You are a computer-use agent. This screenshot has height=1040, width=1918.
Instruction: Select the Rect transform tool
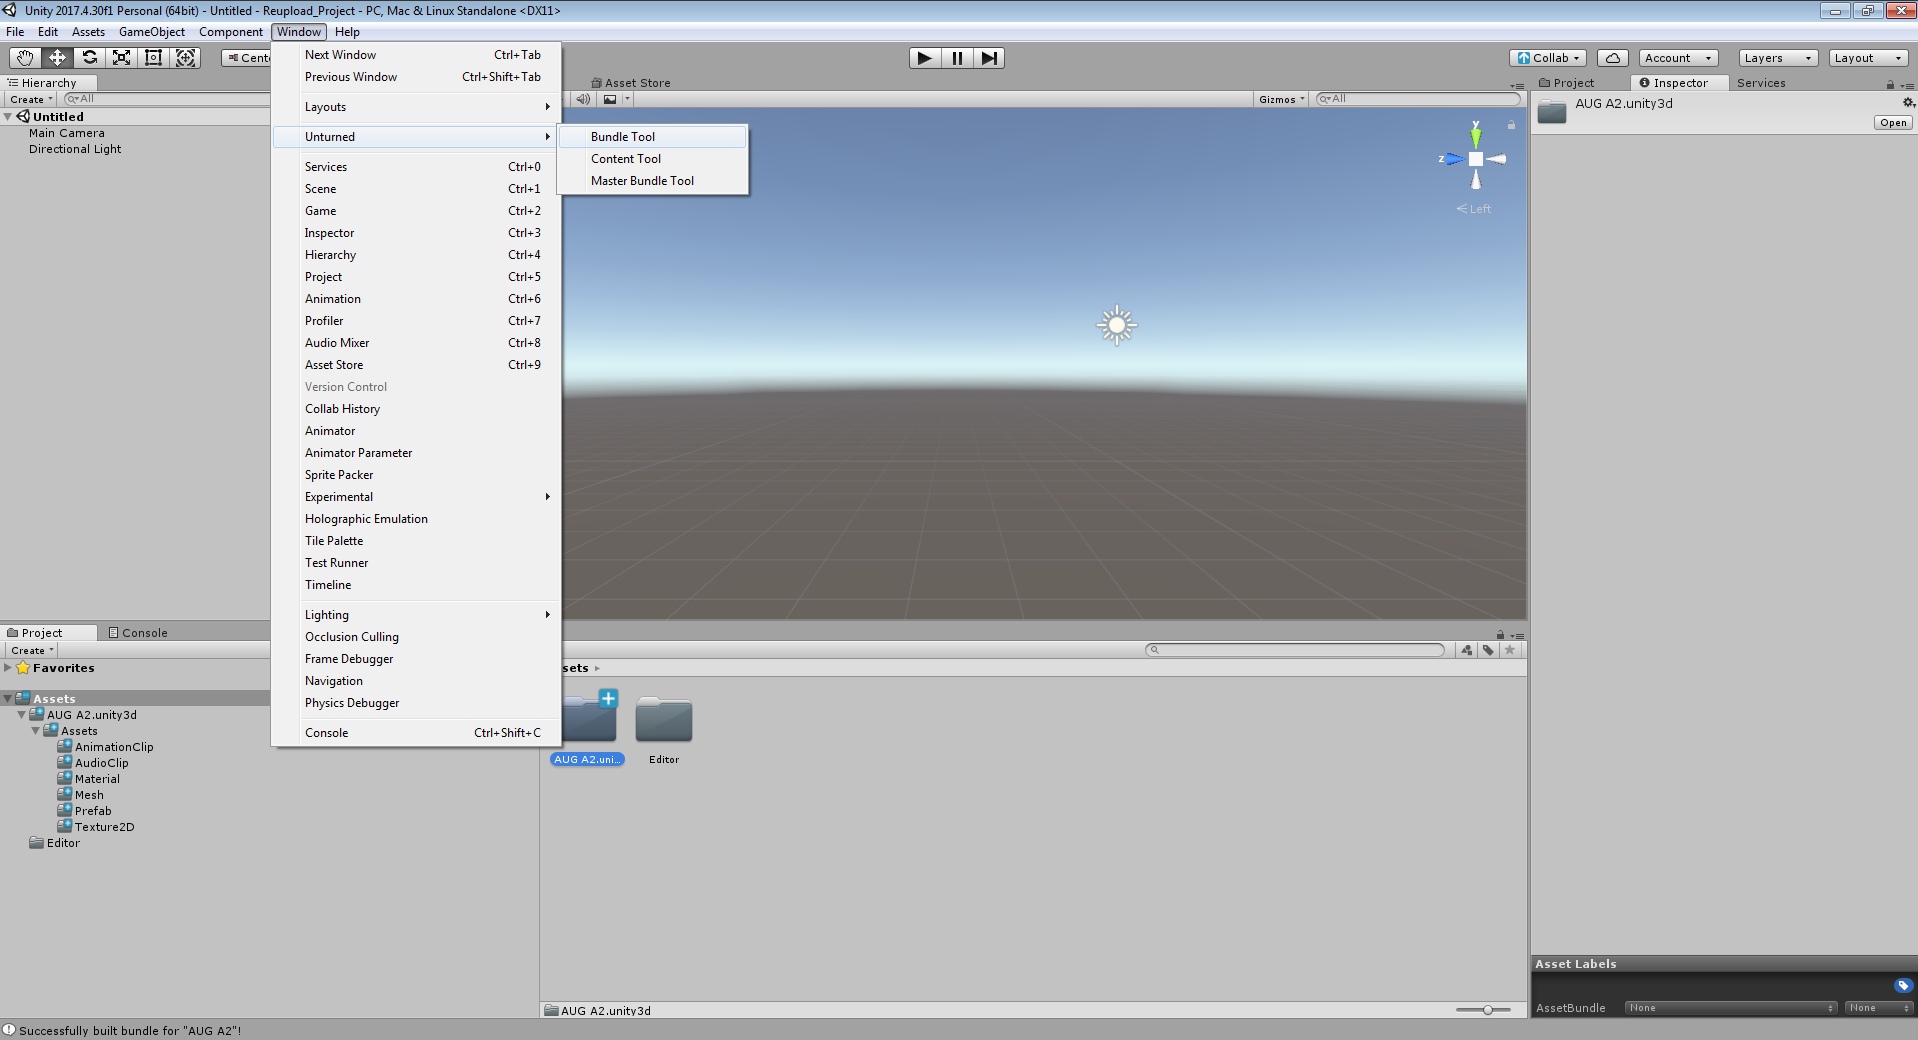(x=153, y=58)
